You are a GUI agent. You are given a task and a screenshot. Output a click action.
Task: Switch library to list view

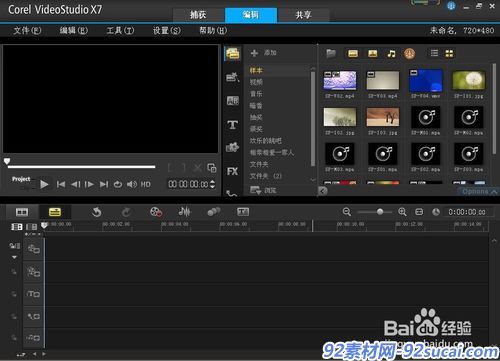coord(434,53)
